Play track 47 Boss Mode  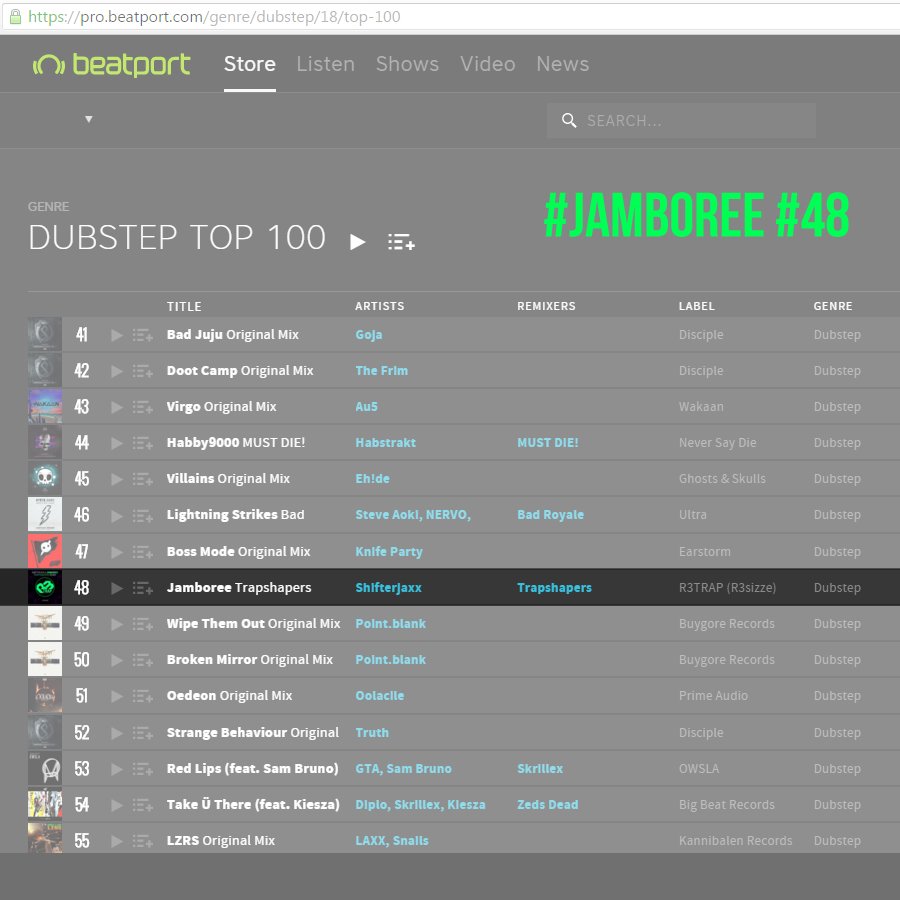pyautogui.click(x=117, y=552)
